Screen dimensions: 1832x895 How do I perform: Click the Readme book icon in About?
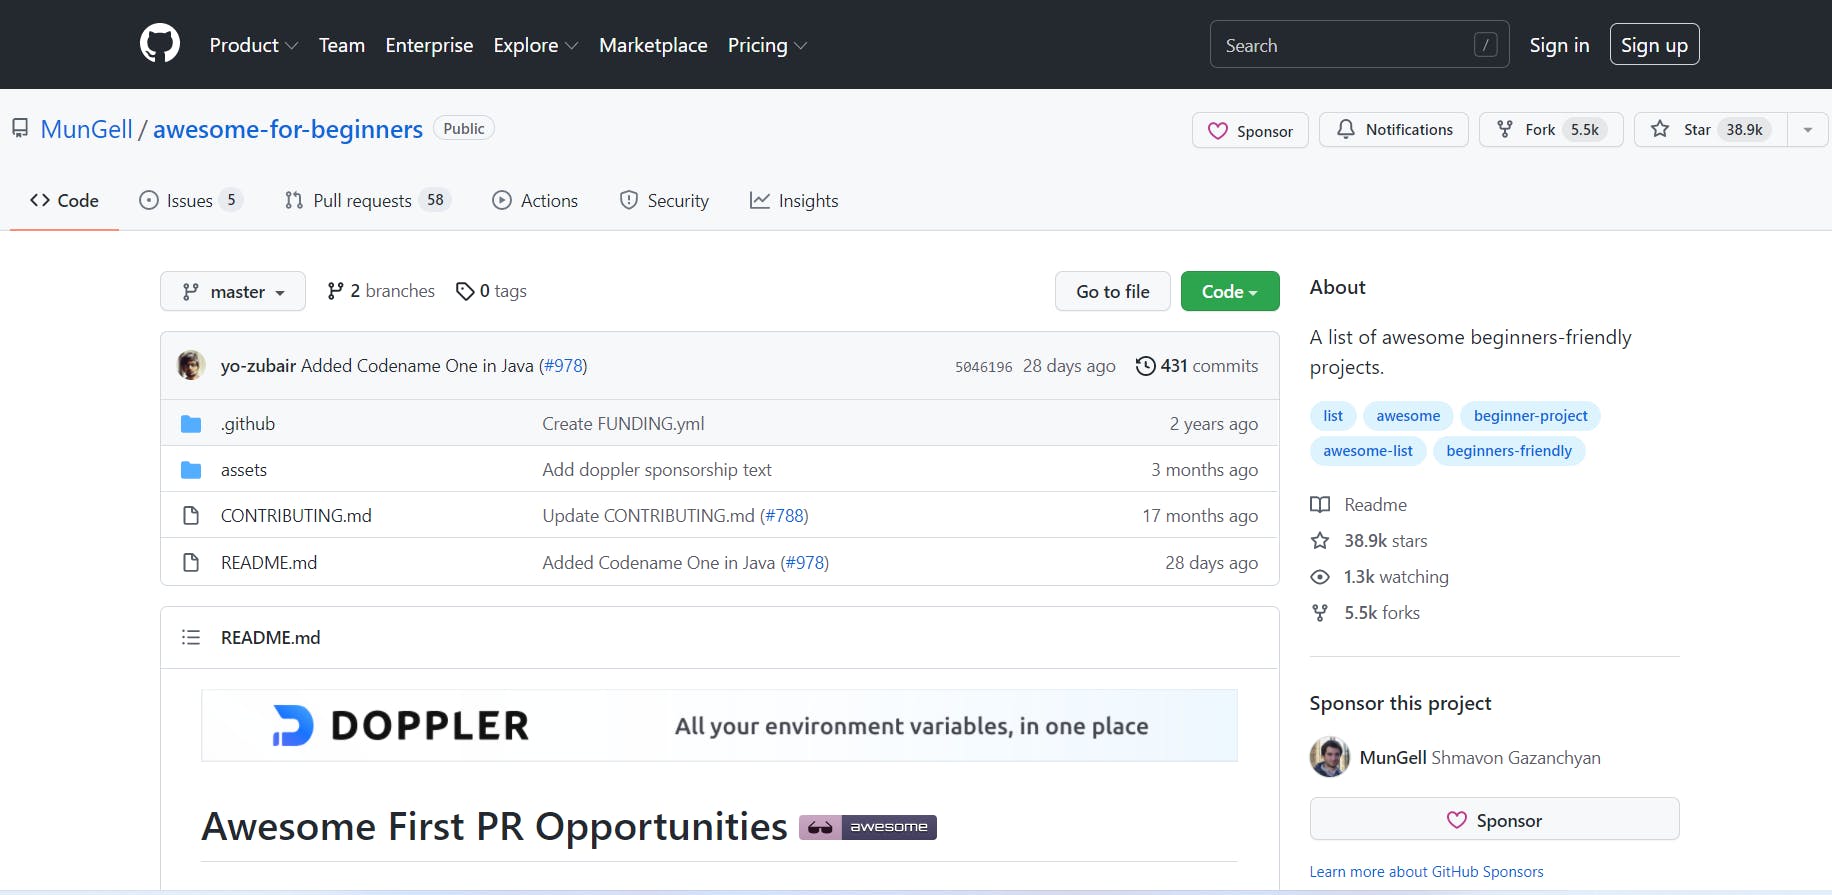pos(1320,505)
